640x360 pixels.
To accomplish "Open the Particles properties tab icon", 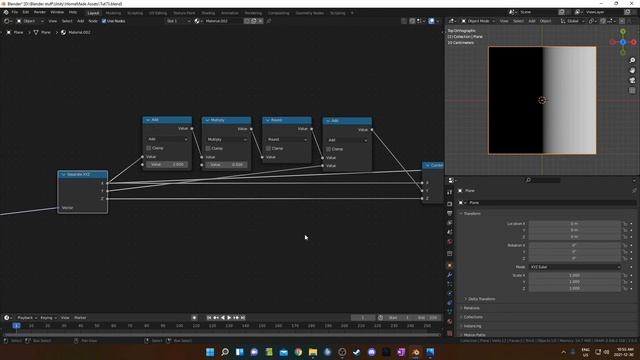I will [x=450, y=284].
